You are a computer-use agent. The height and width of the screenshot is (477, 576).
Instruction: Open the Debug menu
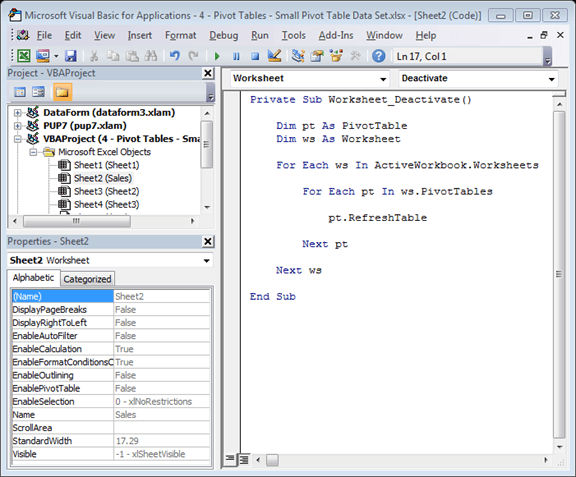[x=224, y=35]
